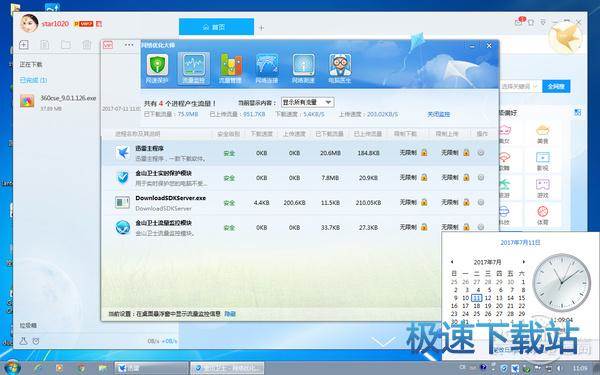Select the 金山卫士实时保护模块 process name
The image size is (600, 375).
(164, 173)
